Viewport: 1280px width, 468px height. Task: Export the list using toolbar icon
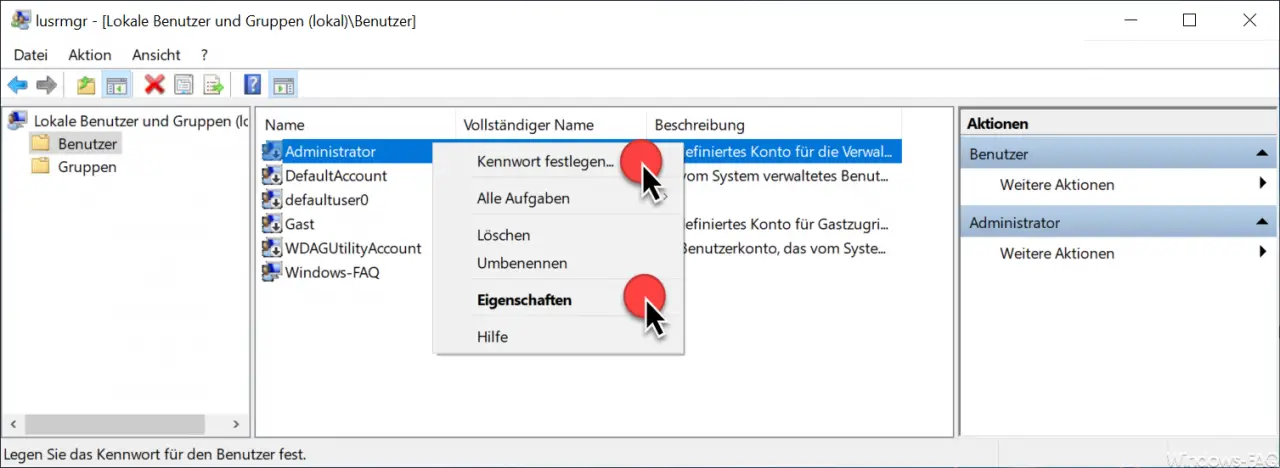tap(214, 85)
